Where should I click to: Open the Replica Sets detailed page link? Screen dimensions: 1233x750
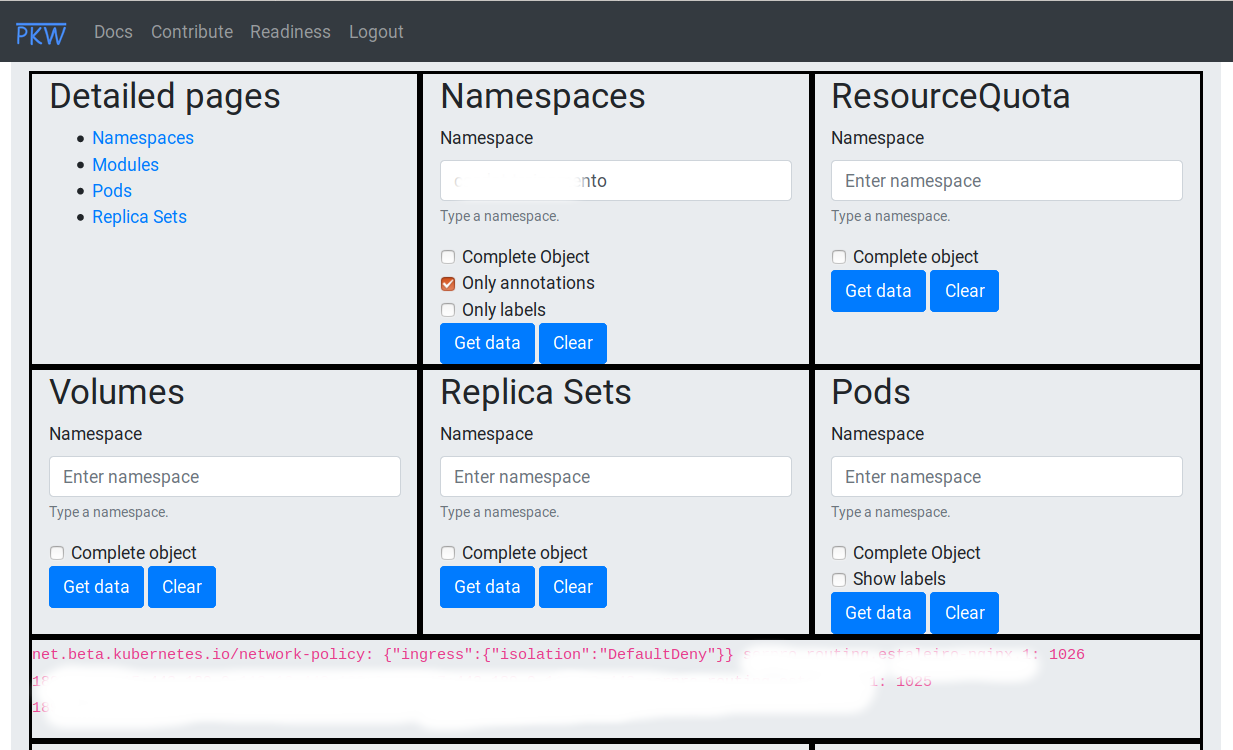139,217
